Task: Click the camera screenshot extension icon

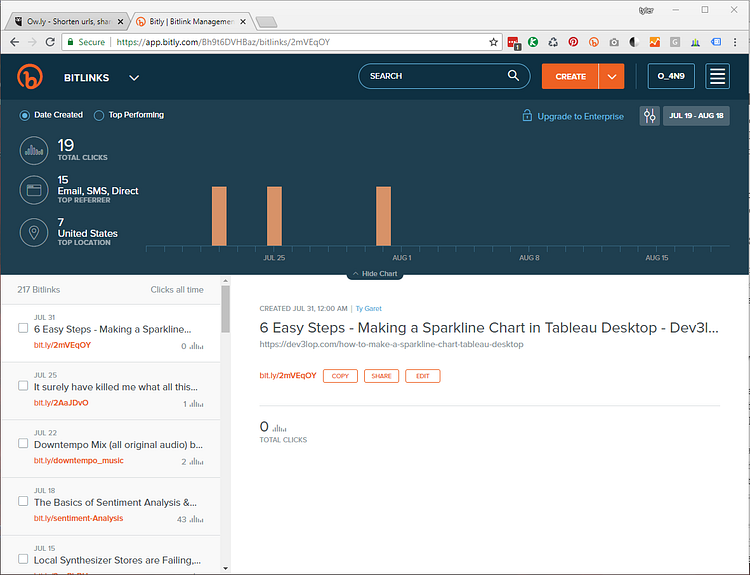Action: pos(614,42)
